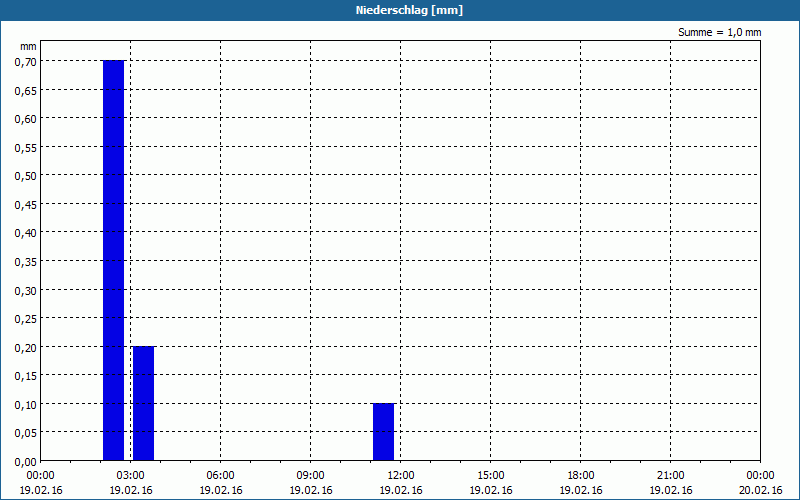The width and height of the screenshot is (800, 500).
Task: Click the 00:00 label above 19.02.16
Action: point(41,476)
